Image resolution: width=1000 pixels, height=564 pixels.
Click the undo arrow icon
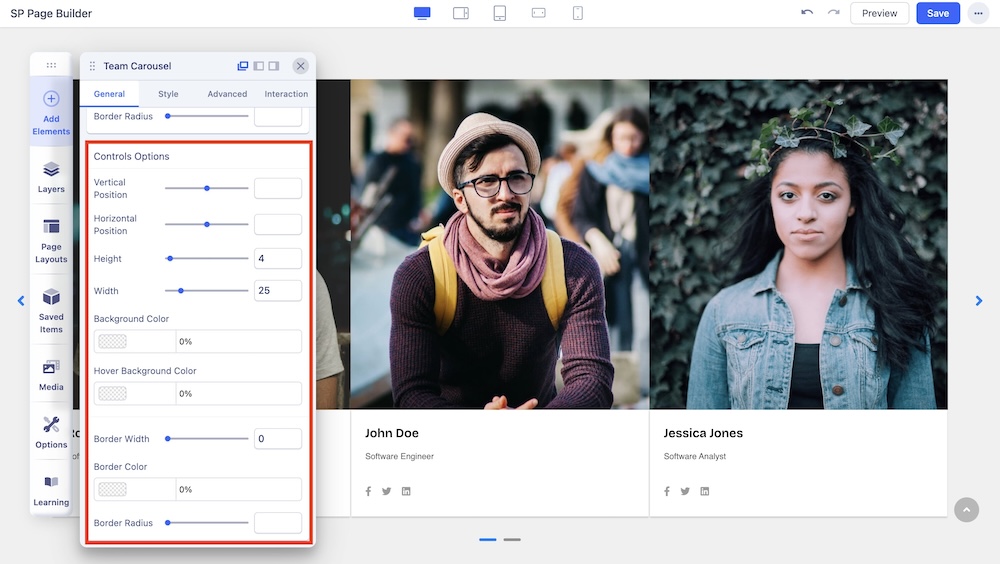(807, 13)
